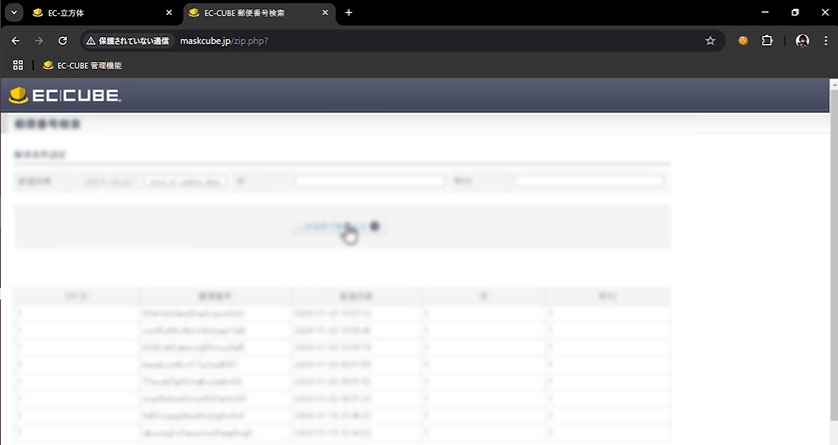This screenshot has width=838, height=445.
Task: Close the EC-CUBE 郵便番号検索 tab
Action: [325, 13]
